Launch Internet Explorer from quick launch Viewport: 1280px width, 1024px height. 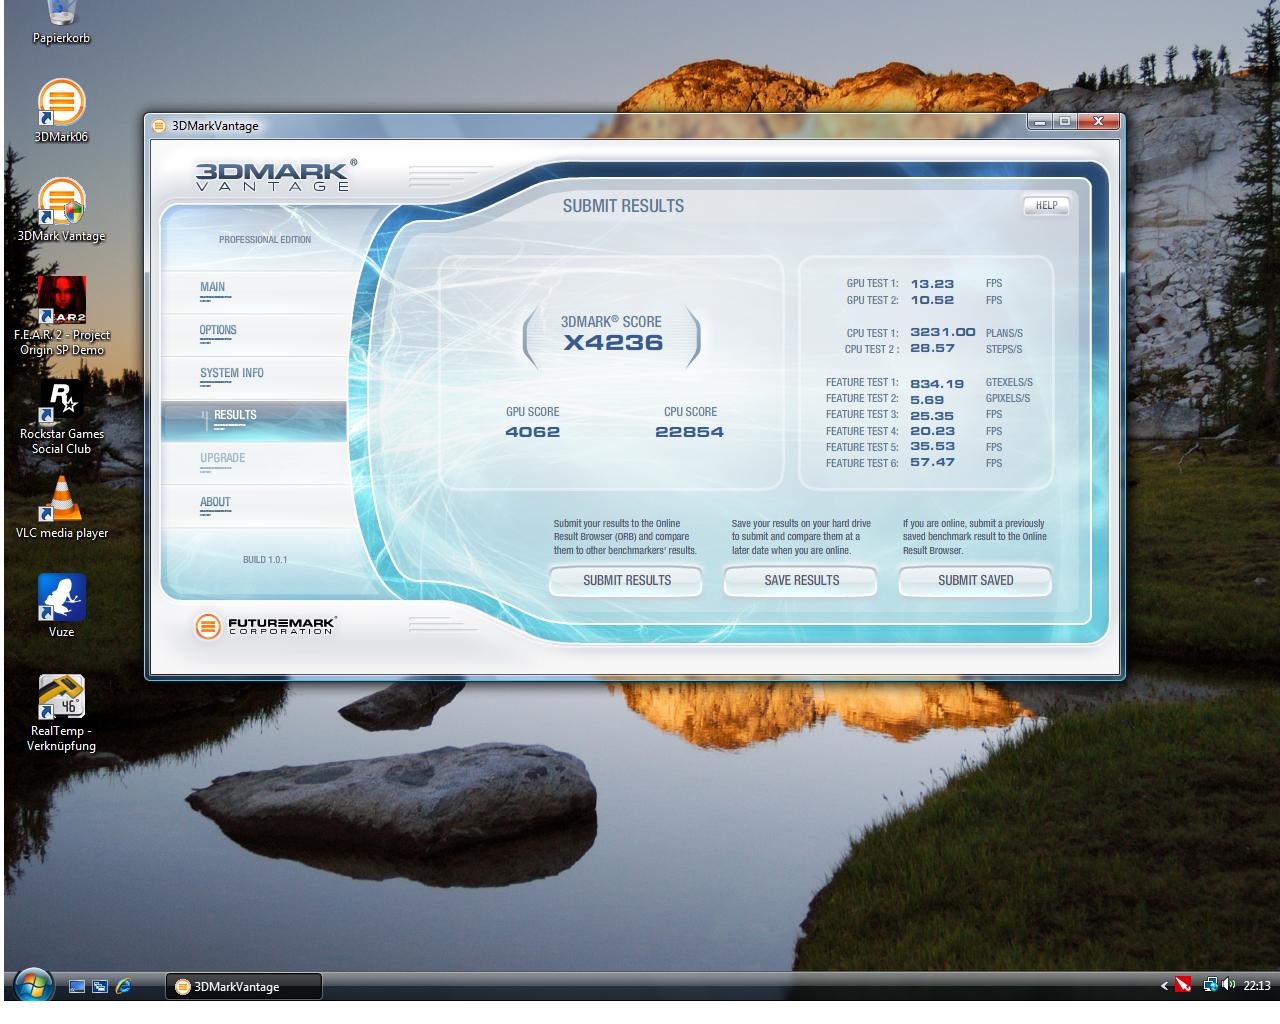tap(123, 986)
